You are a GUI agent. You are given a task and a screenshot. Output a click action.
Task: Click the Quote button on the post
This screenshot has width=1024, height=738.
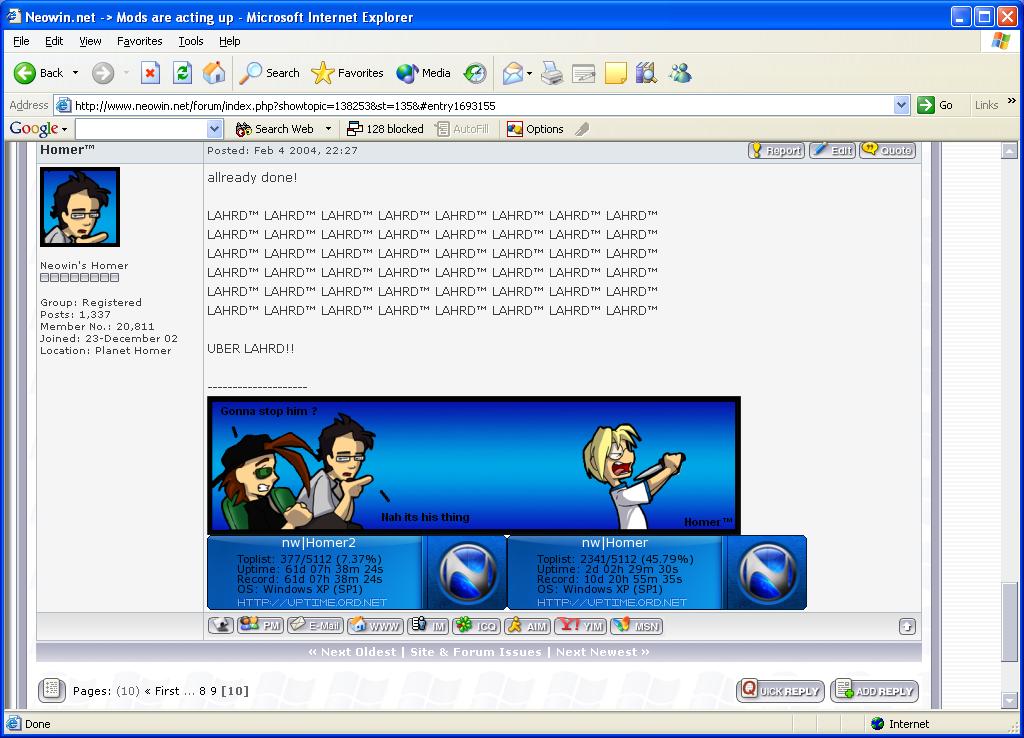coord(887,150)
